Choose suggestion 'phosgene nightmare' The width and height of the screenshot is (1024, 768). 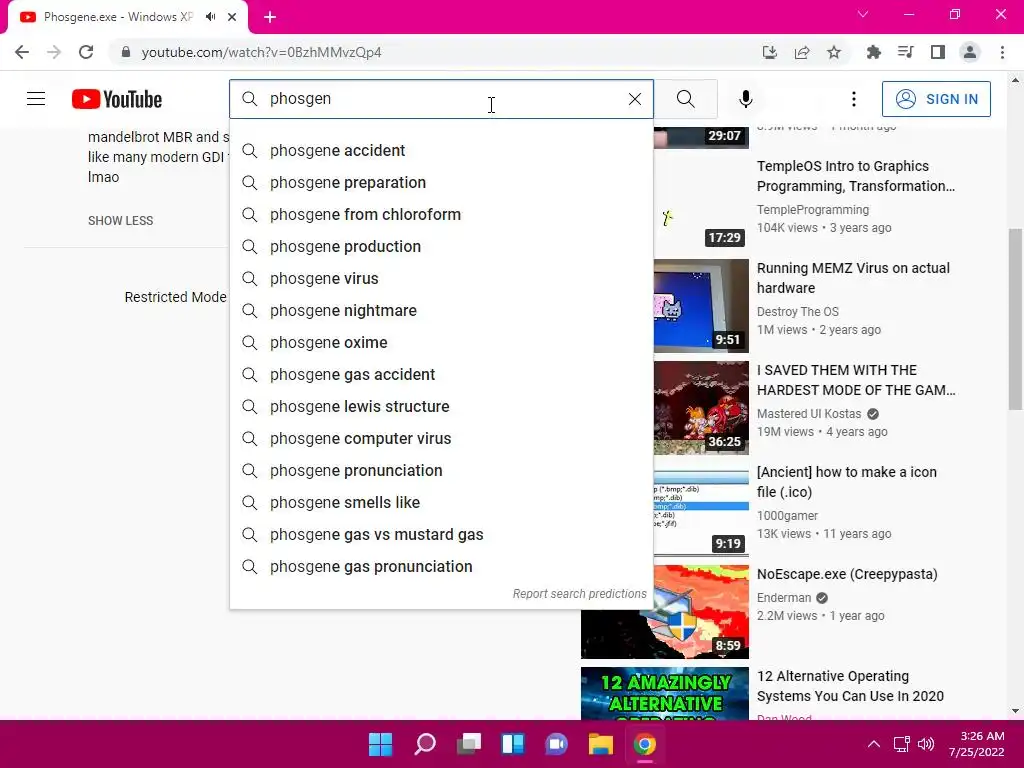[x=441, y=310]
